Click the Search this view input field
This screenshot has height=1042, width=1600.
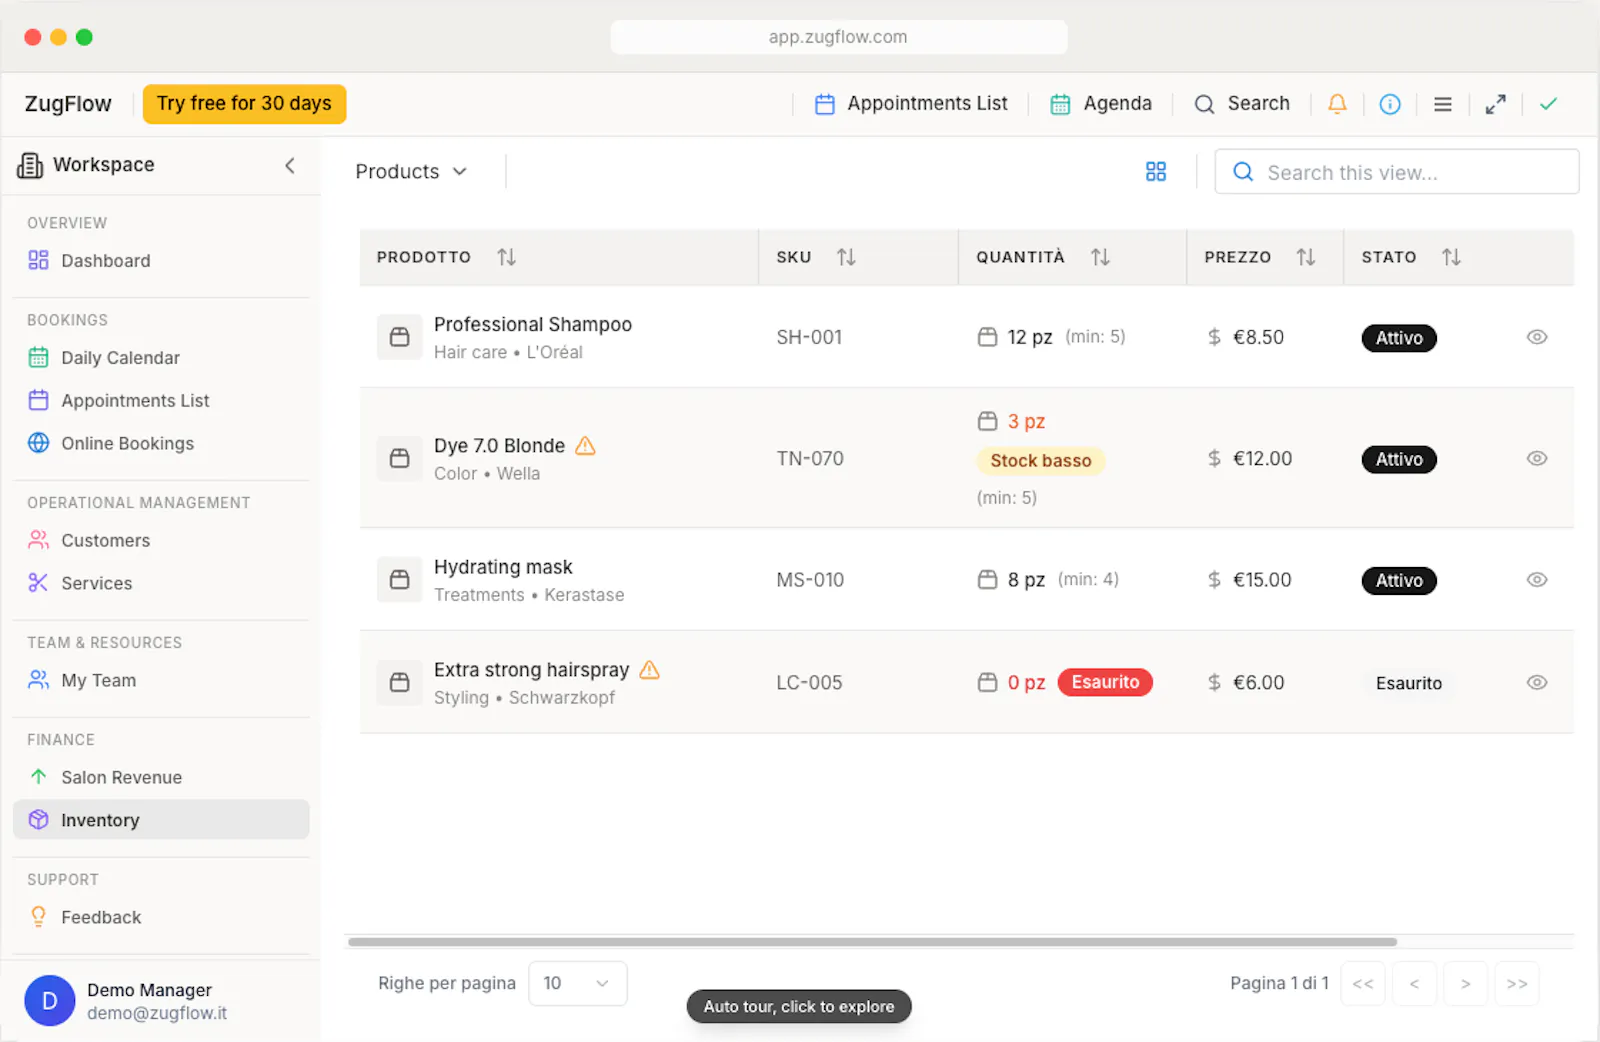[x=1397, y=172]
